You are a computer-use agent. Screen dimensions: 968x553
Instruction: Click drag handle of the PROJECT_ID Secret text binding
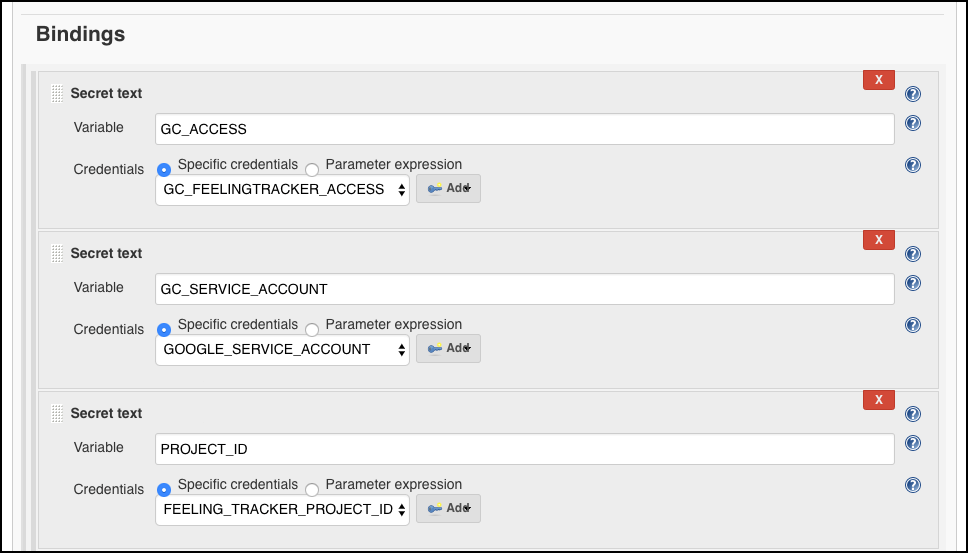[x=57, y=414]
